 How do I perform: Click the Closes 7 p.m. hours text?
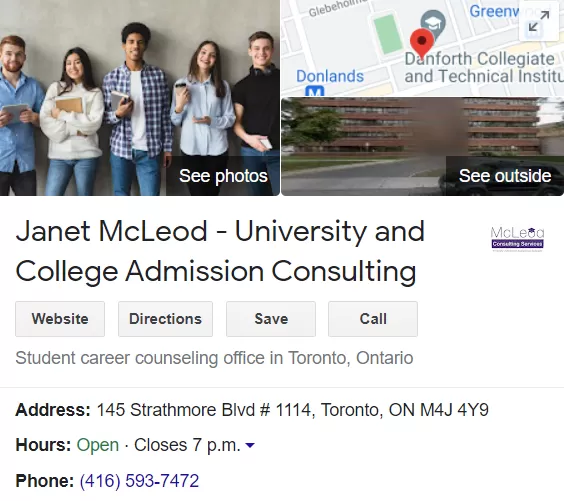tap(187, 445)
